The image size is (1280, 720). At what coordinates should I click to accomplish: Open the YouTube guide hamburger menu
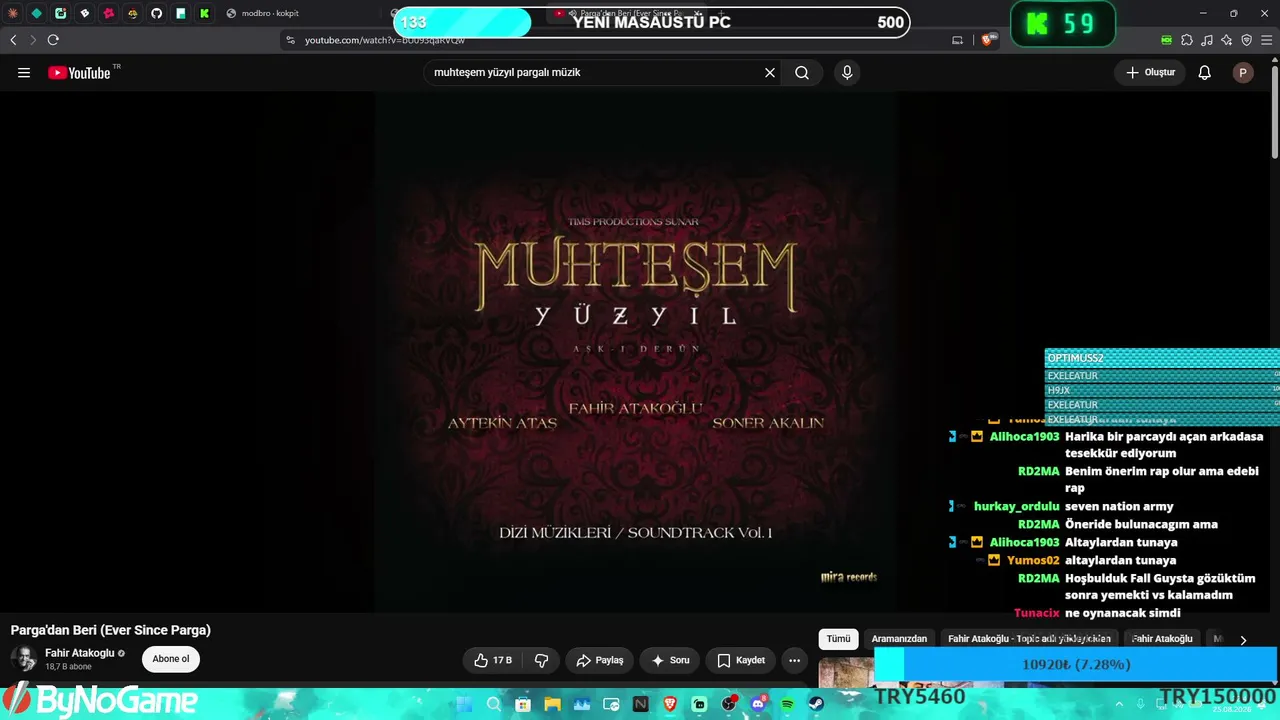(24, 72)
